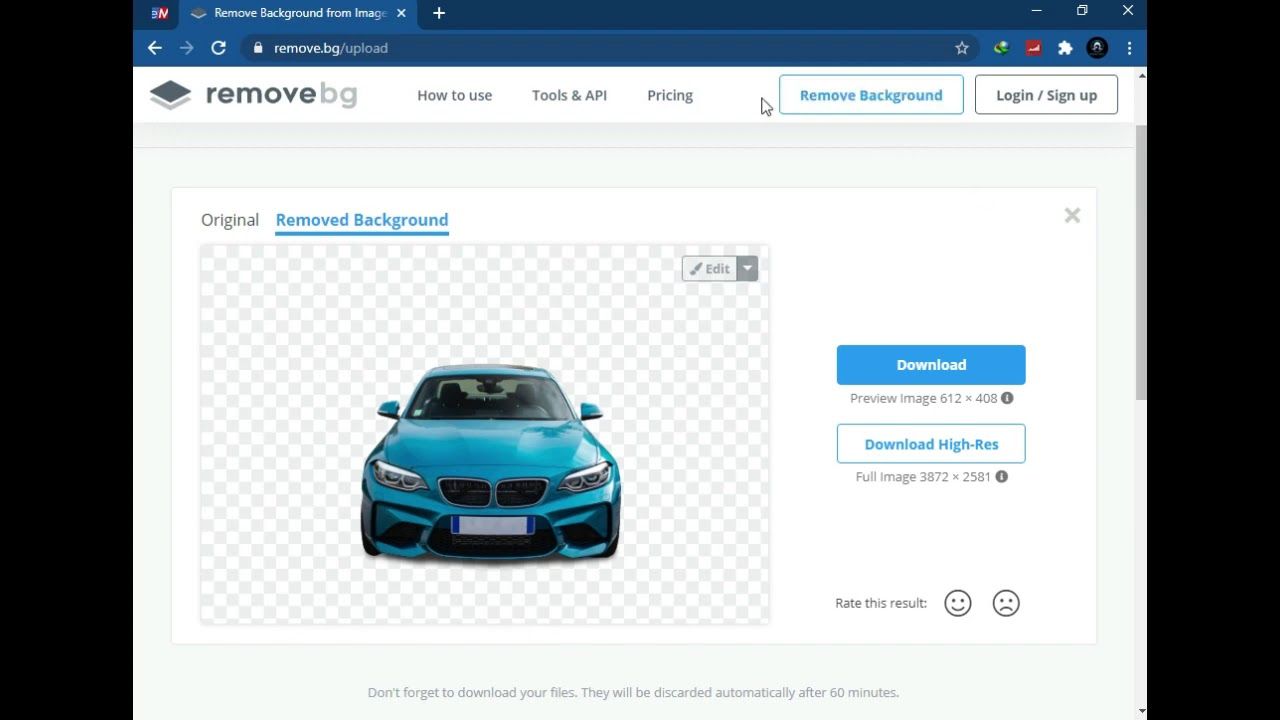This screenshot has width=1280, height=720.
Task: Click the removebg logo icon
Action: click(x=171, y=94)
